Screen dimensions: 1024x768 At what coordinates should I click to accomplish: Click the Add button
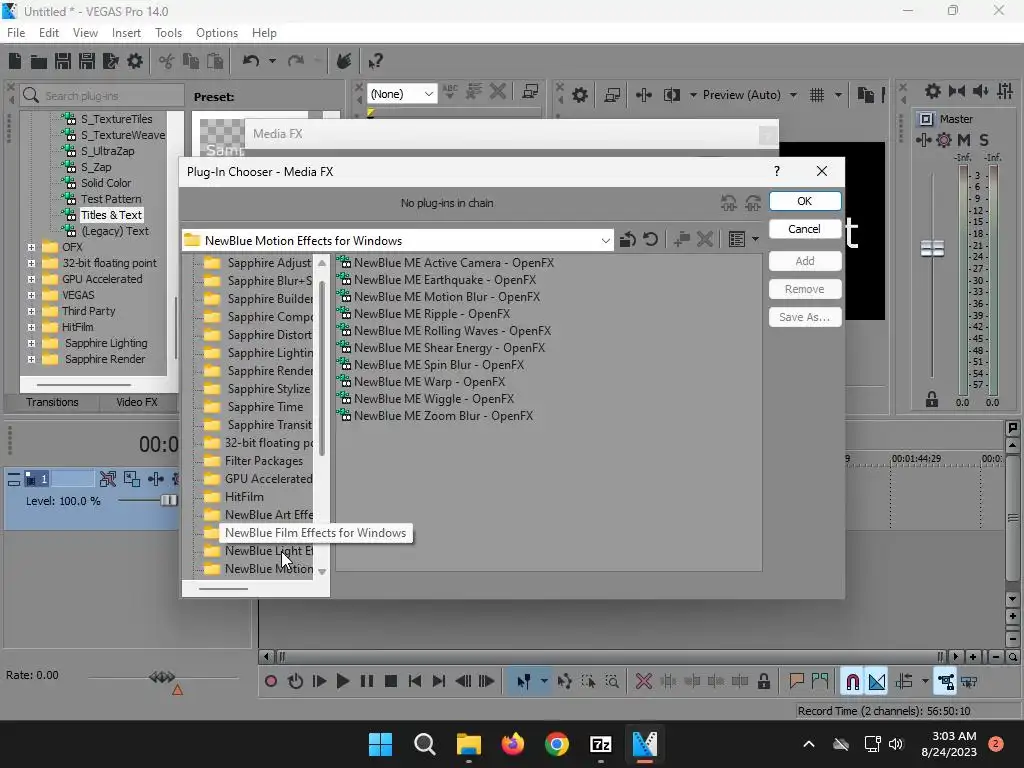805,261
